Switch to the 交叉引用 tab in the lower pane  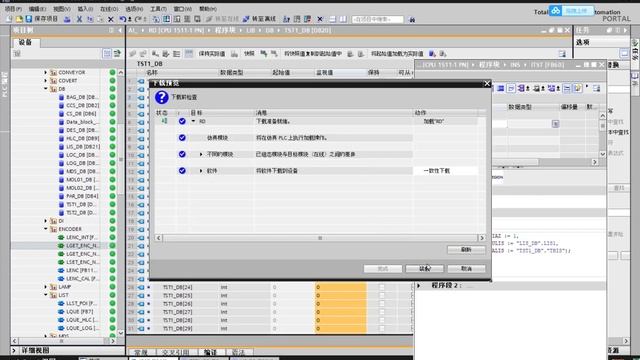tap(175, 352)
